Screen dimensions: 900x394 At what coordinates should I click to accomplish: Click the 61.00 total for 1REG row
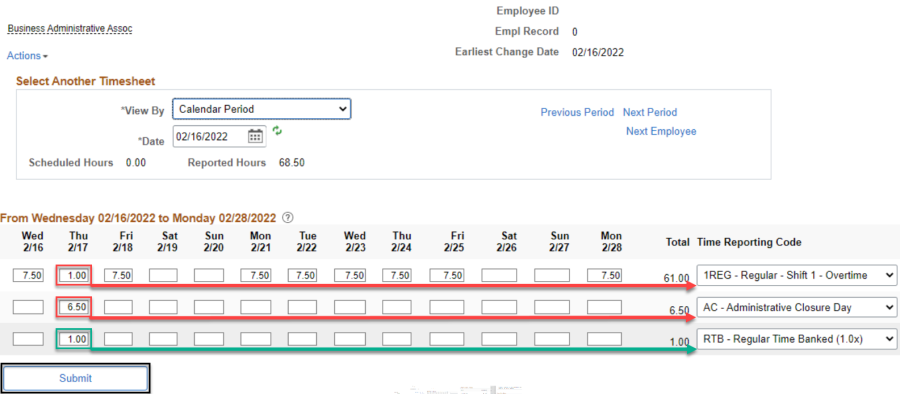pyautogui.click(x=676, y=279)
